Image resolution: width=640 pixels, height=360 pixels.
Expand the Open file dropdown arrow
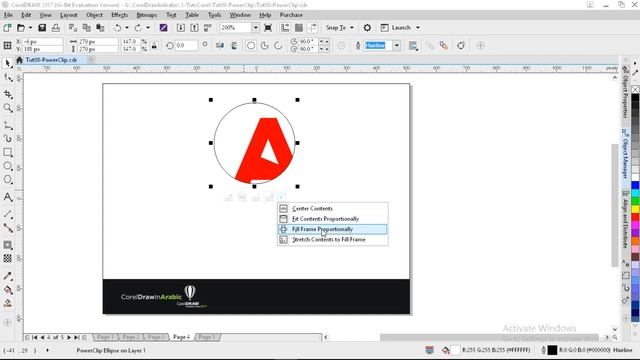click(30, 28)
